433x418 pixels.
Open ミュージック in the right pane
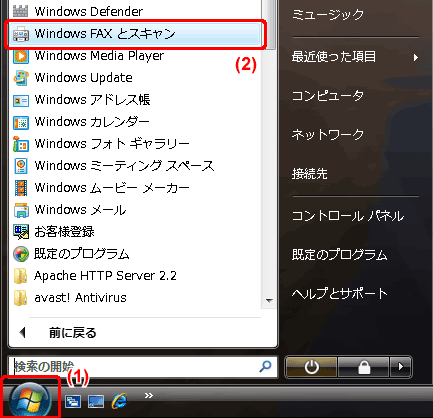coord(327,15)
